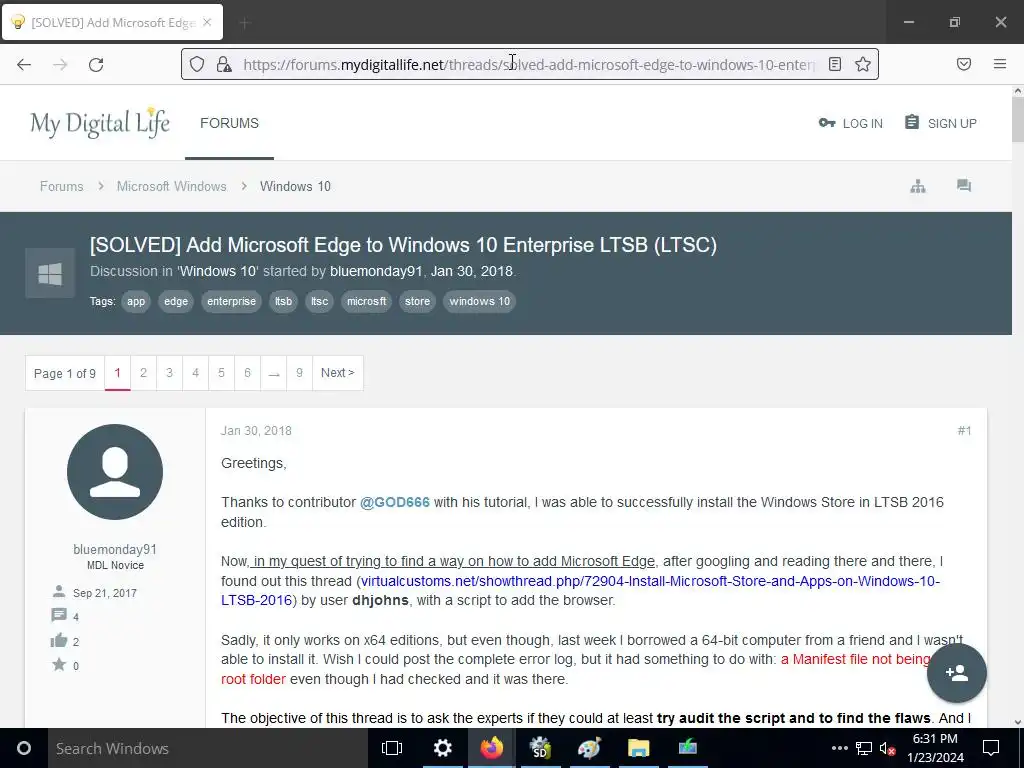This screenshot has width=1024, height=768.
Task: Select the [SOLVED] Add Microsoft Edge tab
Action: pyautogui.click(x=112, y=22)
